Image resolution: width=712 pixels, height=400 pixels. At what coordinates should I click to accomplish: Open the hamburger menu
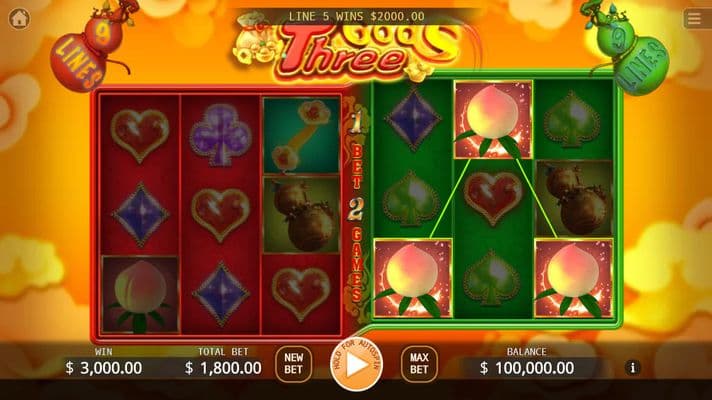coord(694,19)
